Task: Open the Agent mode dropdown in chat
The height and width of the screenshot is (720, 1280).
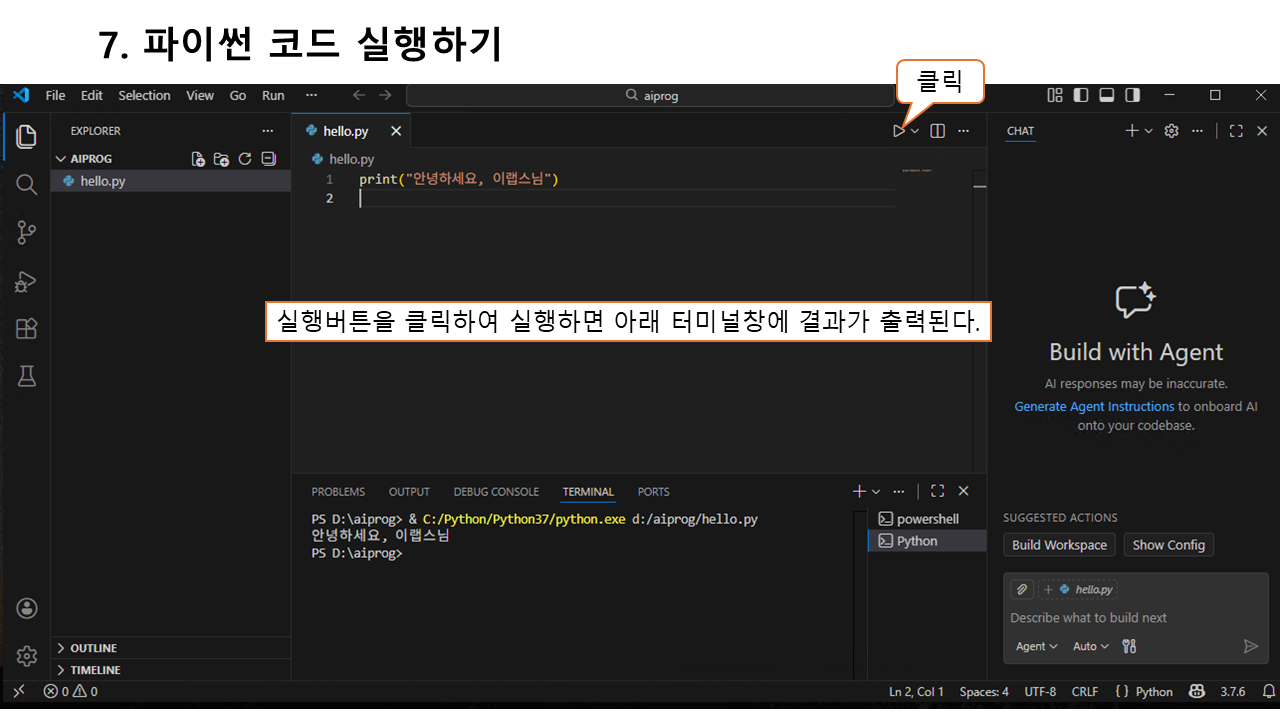Action: pos(1036,646)
